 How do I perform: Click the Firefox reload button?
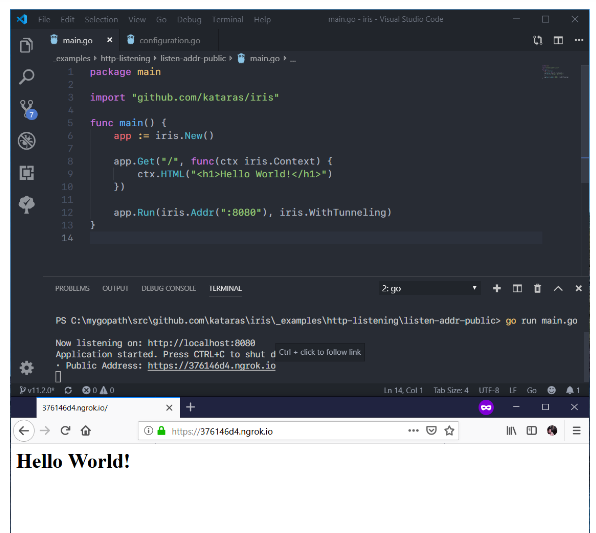[x=65, y=430]
